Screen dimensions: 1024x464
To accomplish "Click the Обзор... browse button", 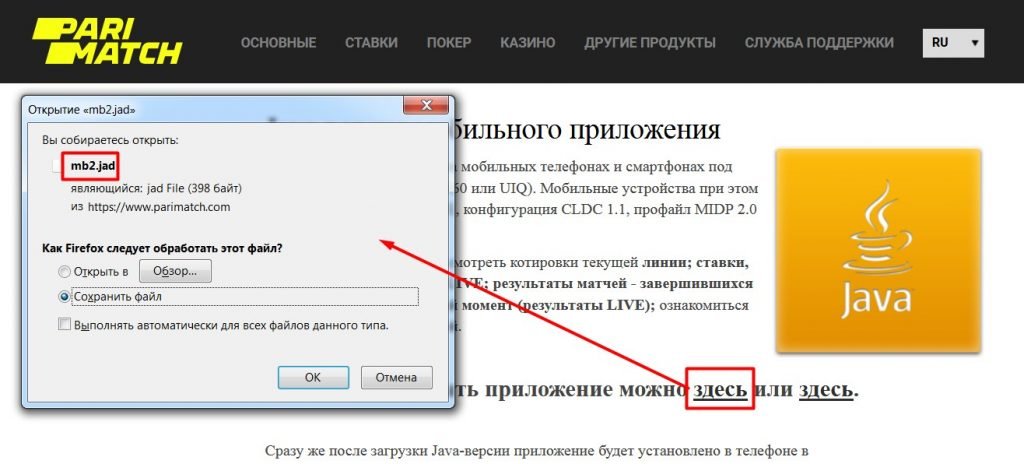I will pos(174,271).
